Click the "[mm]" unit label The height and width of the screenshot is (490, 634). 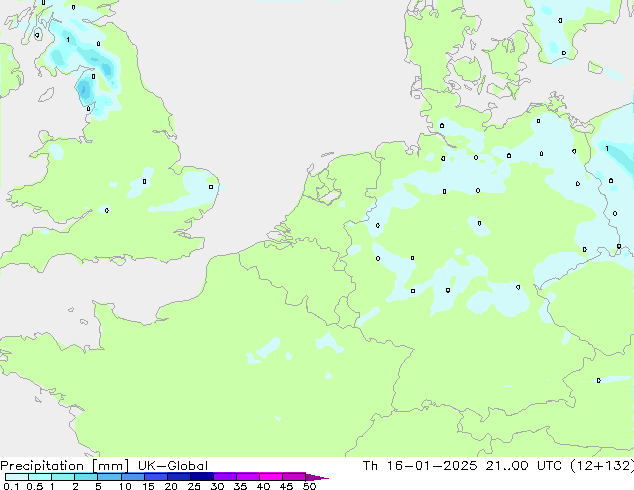coord(110,466)
